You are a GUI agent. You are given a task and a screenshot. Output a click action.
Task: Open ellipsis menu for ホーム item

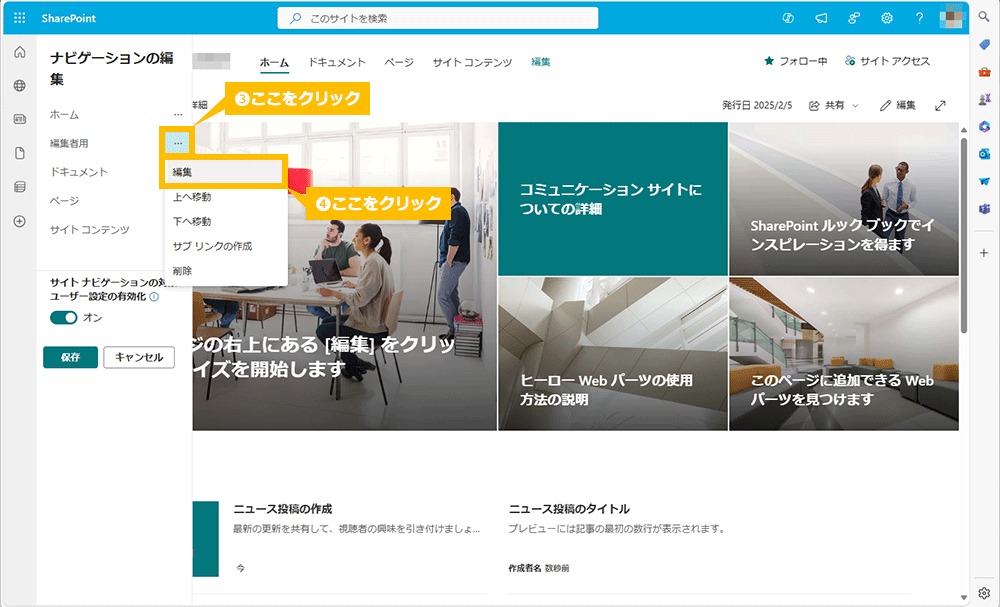click(178, 115)
